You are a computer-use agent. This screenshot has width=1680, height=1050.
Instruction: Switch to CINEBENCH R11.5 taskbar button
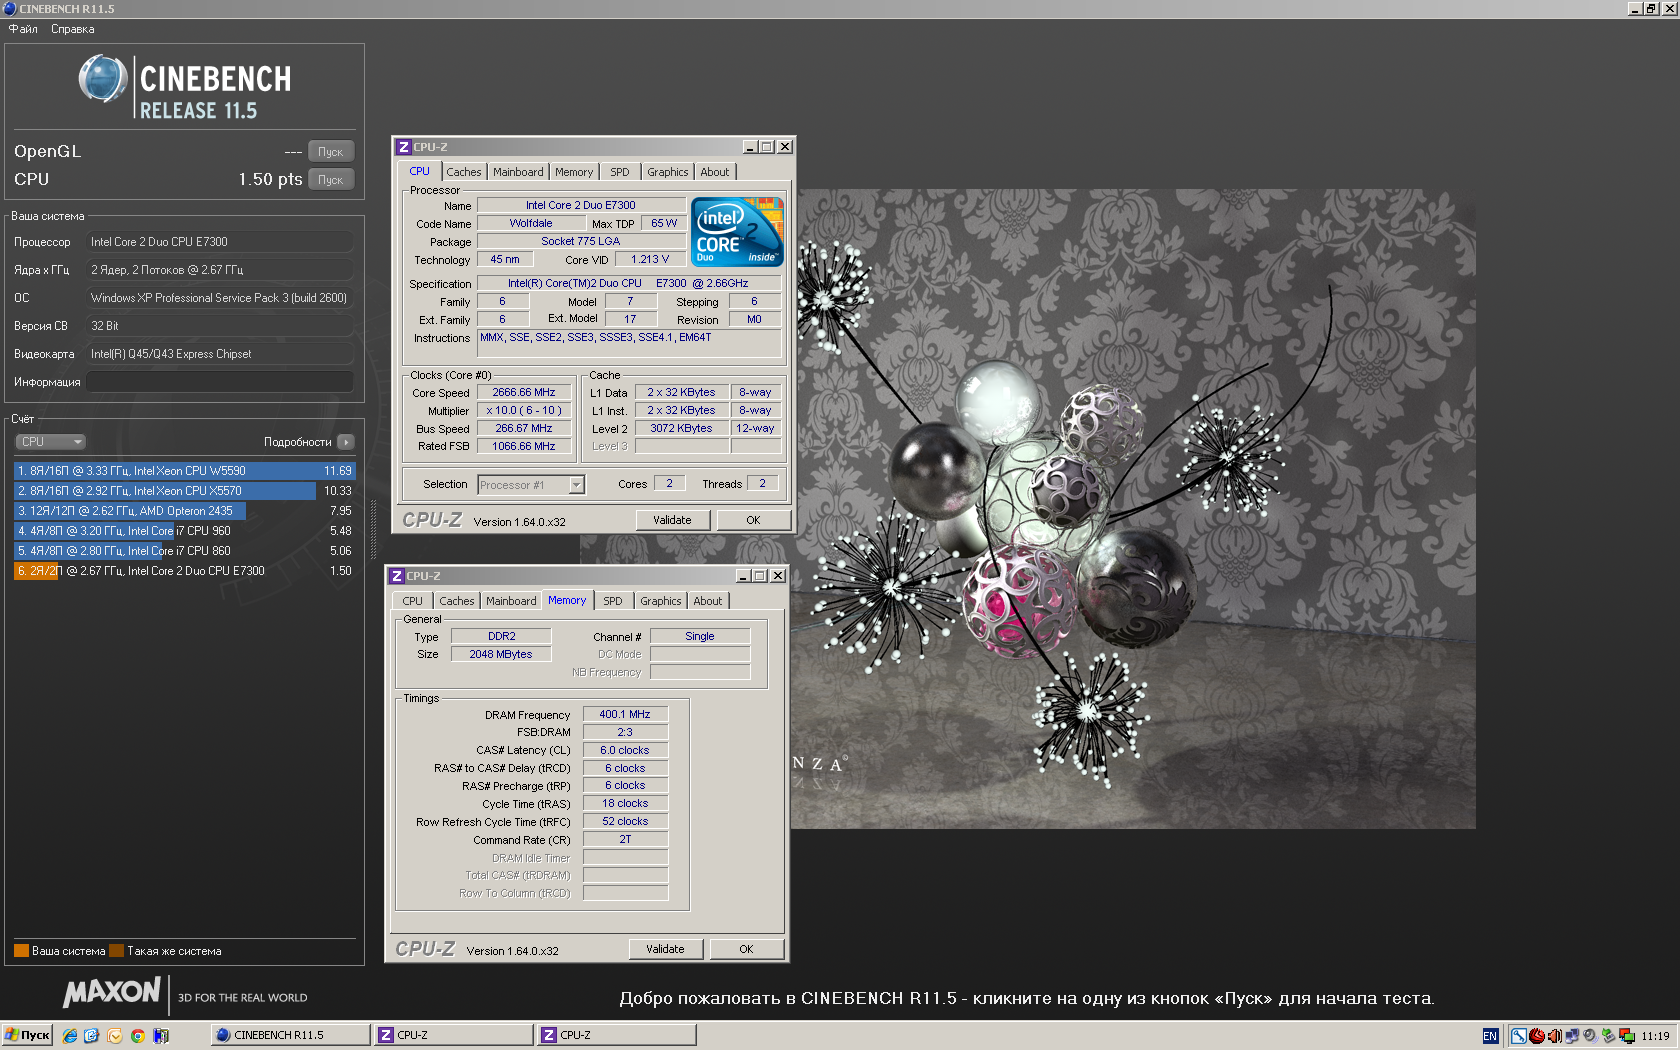[x=290, y=1035]
